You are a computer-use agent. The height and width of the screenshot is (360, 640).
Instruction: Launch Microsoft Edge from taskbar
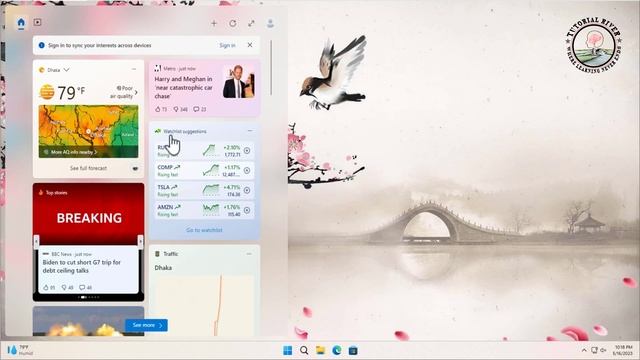[337, 350]
